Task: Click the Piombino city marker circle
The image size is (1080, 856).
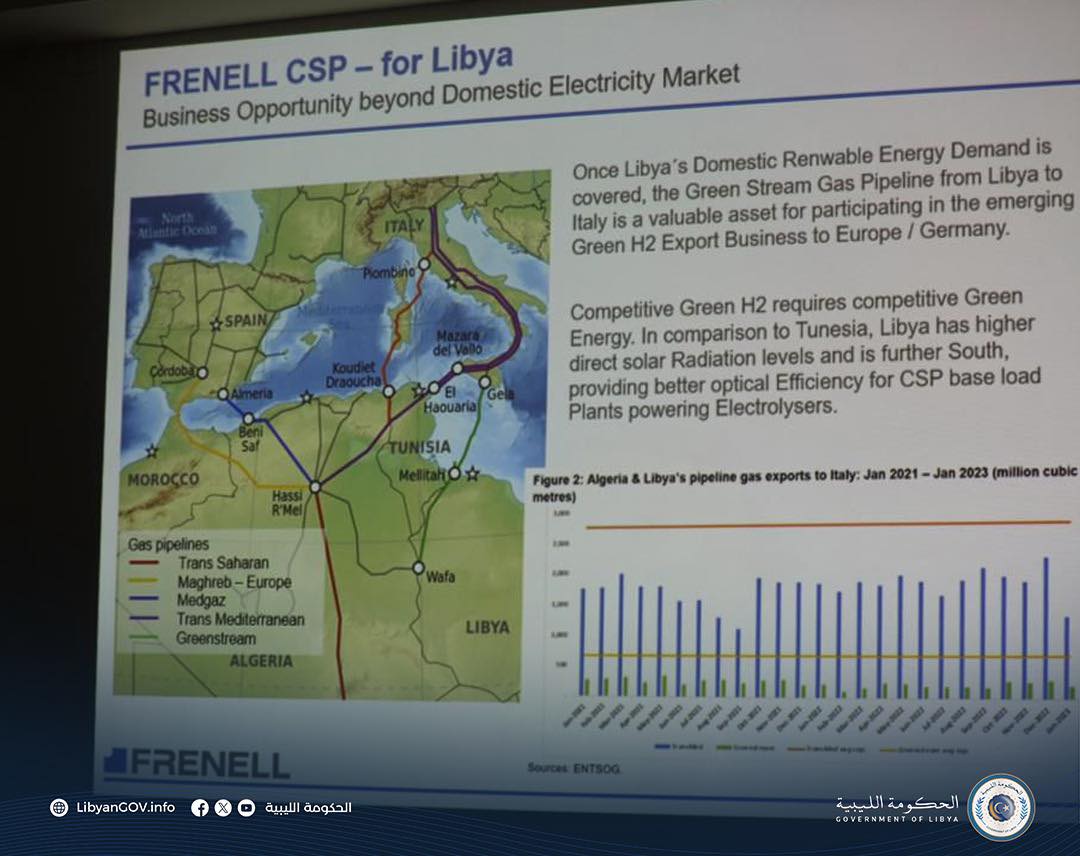Action: click(x=424, y=264)
